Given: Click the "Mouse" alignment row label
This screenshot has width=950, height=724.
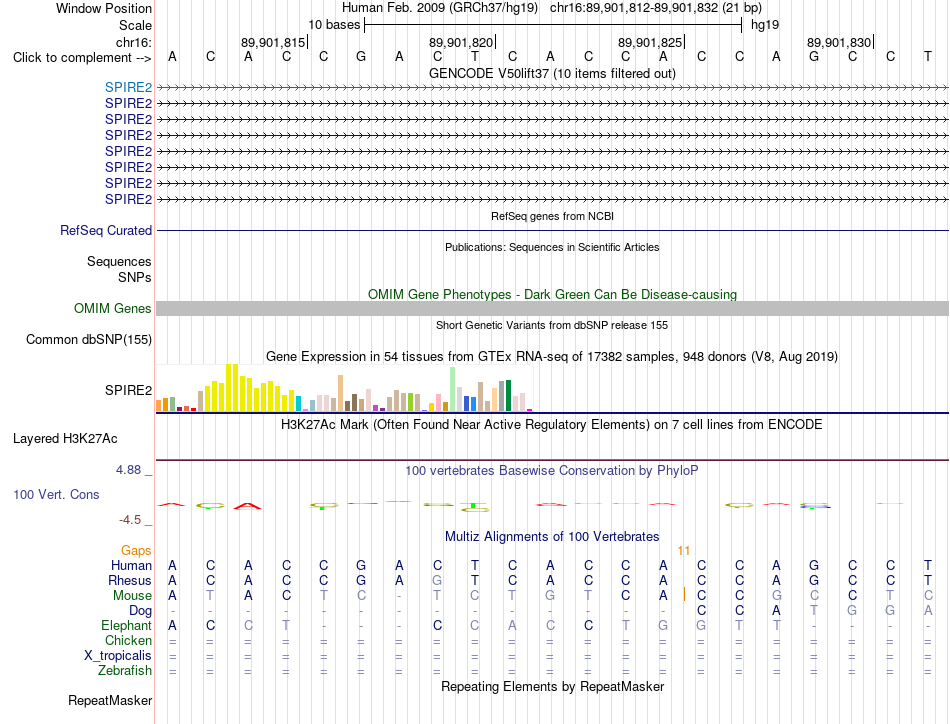Looking at the screenshot, I should point(133,596).
